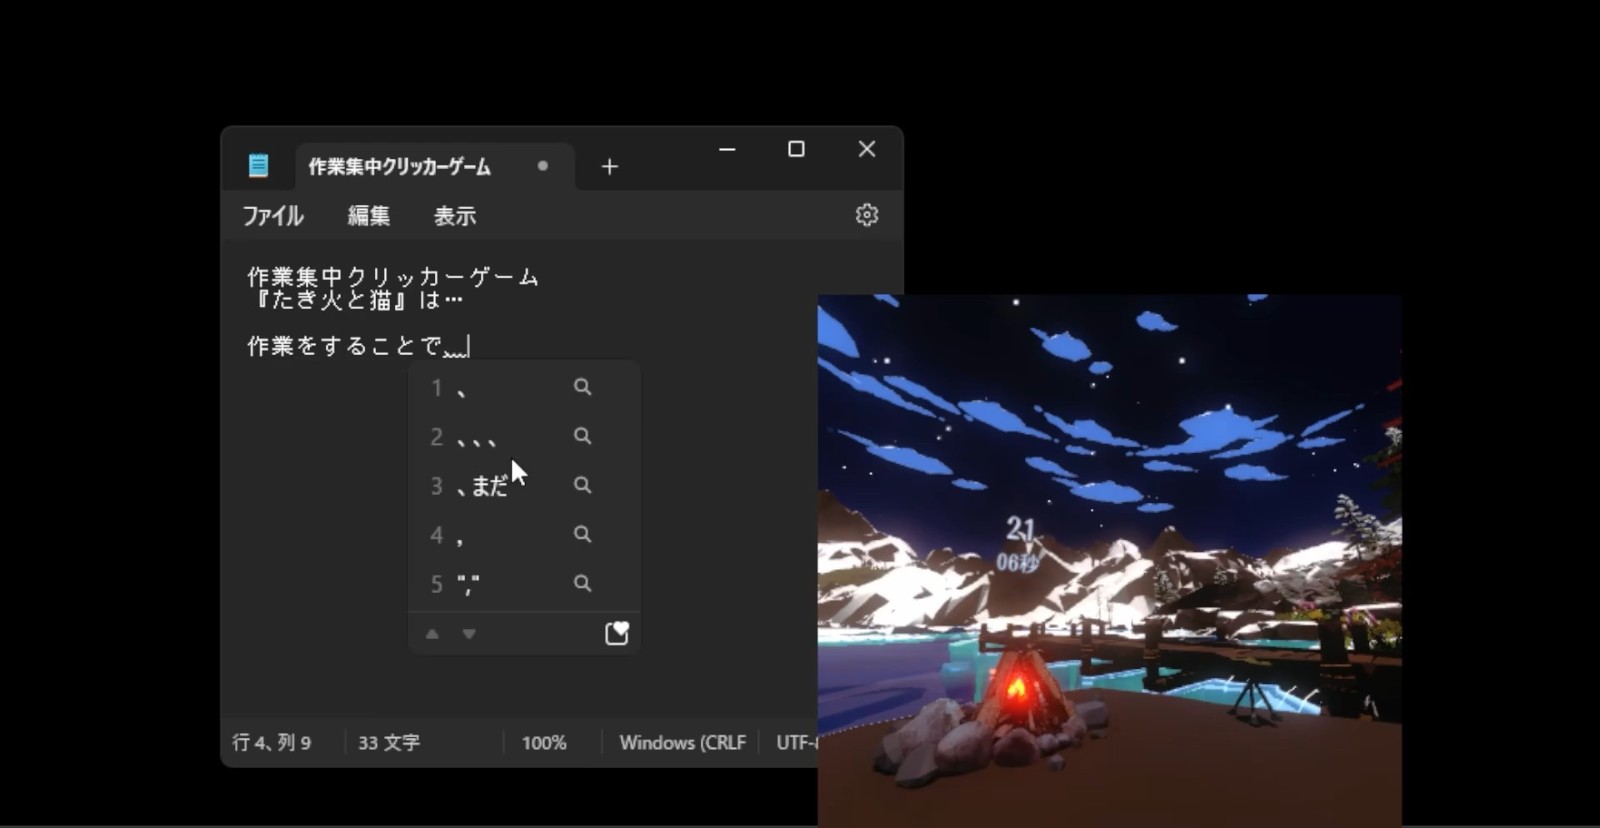
Task: Choose IME candidate 3 '、まだ'
Action: [482, 486]
